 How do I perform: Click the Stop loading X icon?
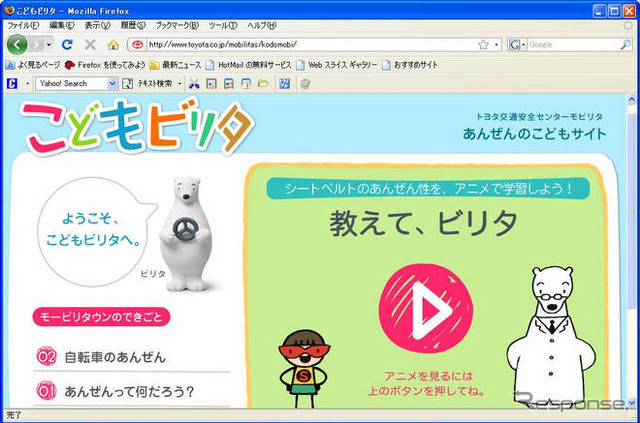(90, 45)
